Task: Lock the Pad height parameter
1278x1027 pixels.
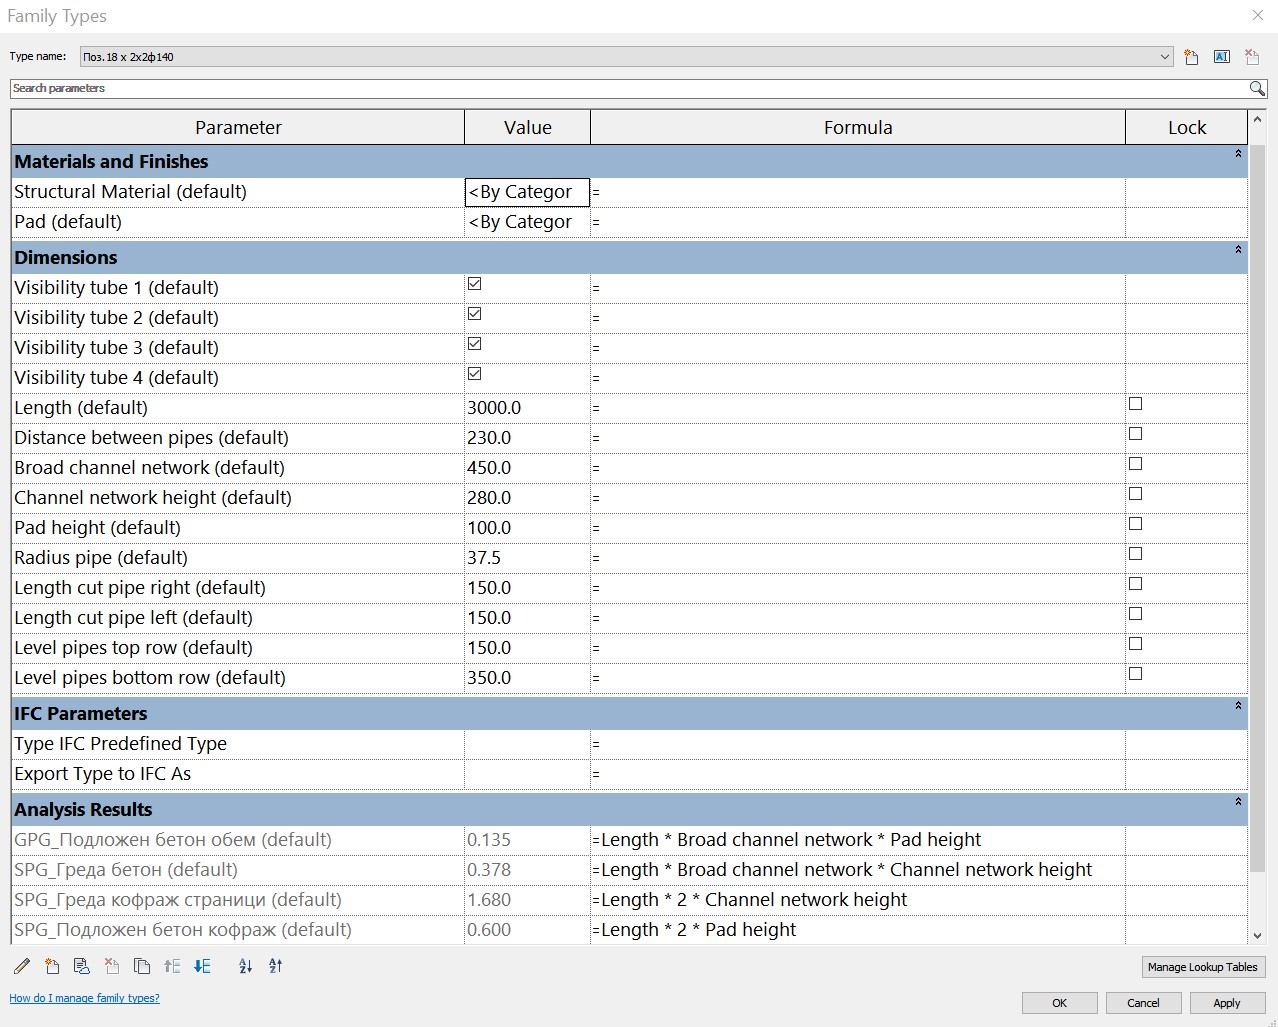Action: 1135,524
